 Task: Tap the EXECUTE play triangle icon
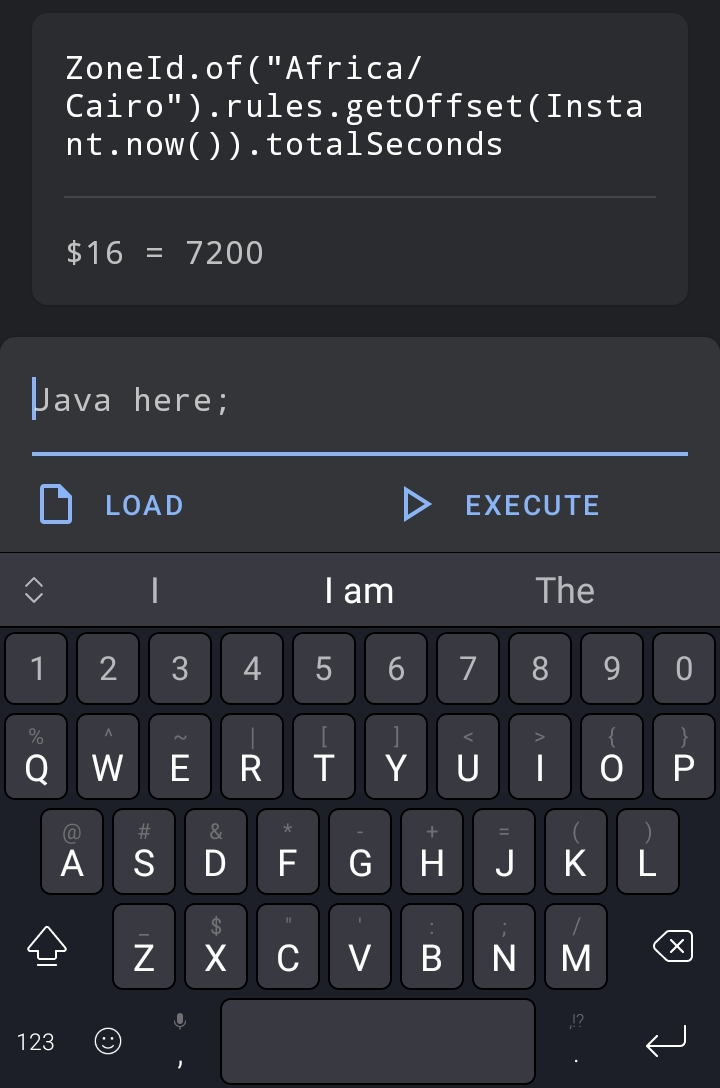pyautogui.click(x=417, y=505)
